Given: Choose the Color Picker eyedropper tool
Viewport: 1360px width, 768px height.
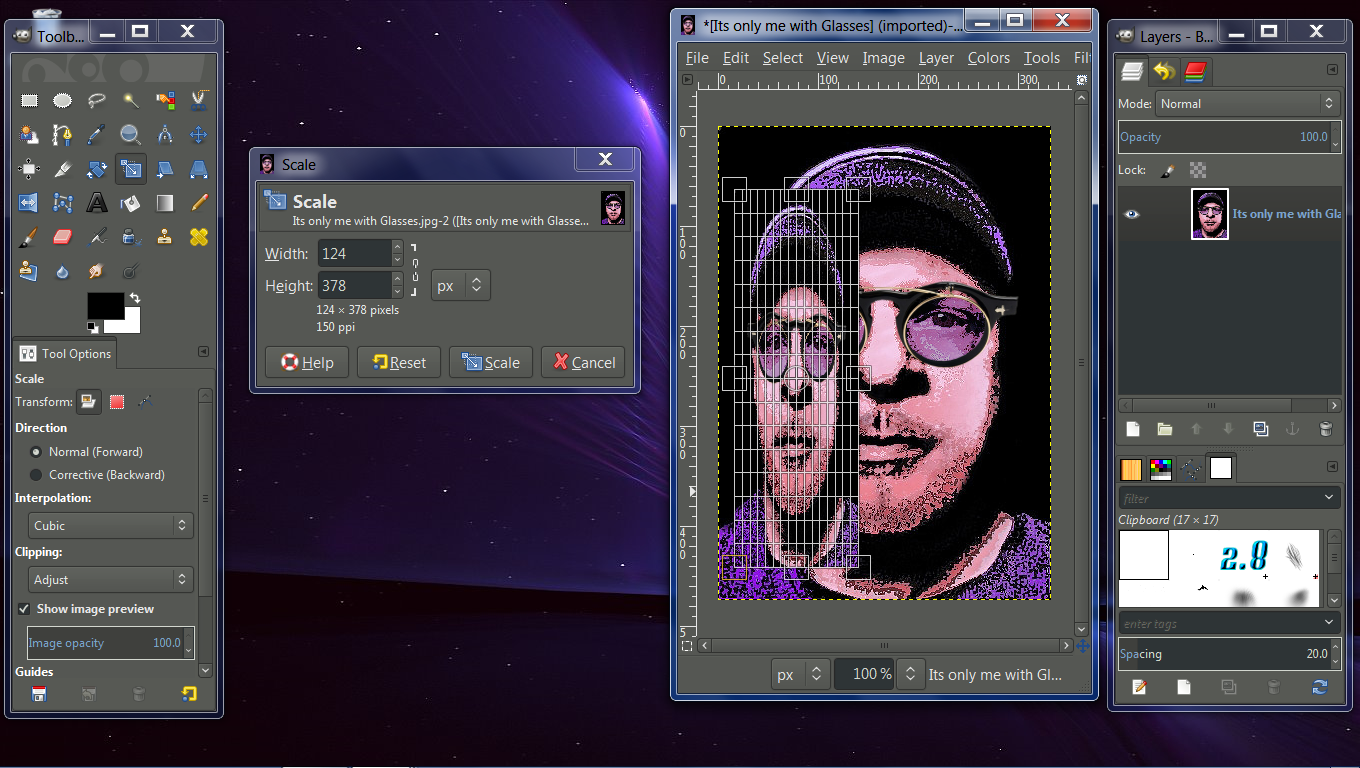Looking at the screenshot, I should click(x=96, y=134).
